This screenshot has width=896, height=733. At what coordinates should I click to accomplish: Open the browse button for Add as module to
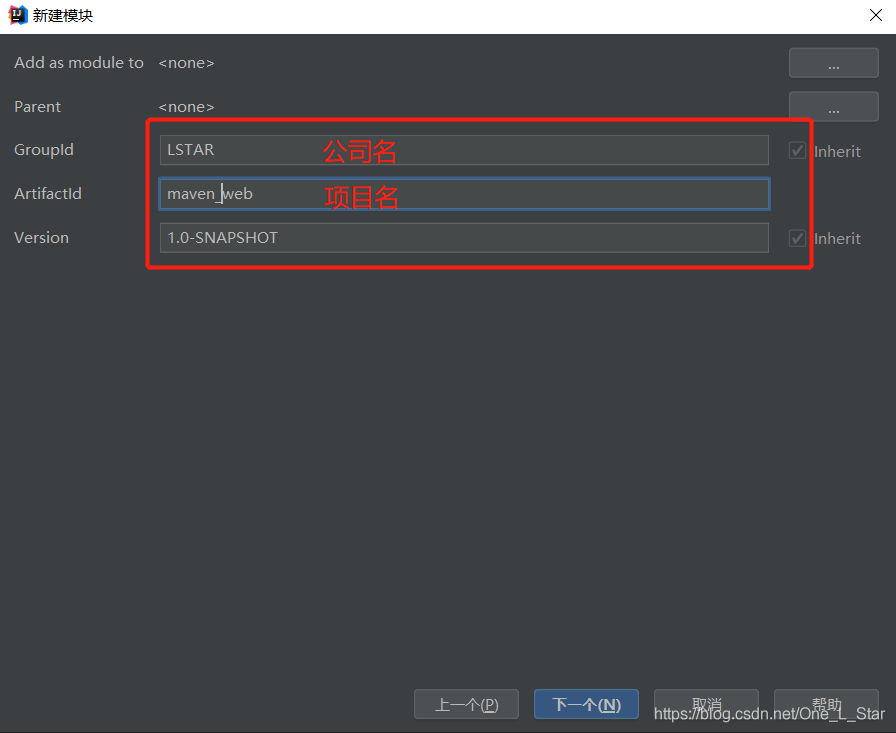(834, 63)
